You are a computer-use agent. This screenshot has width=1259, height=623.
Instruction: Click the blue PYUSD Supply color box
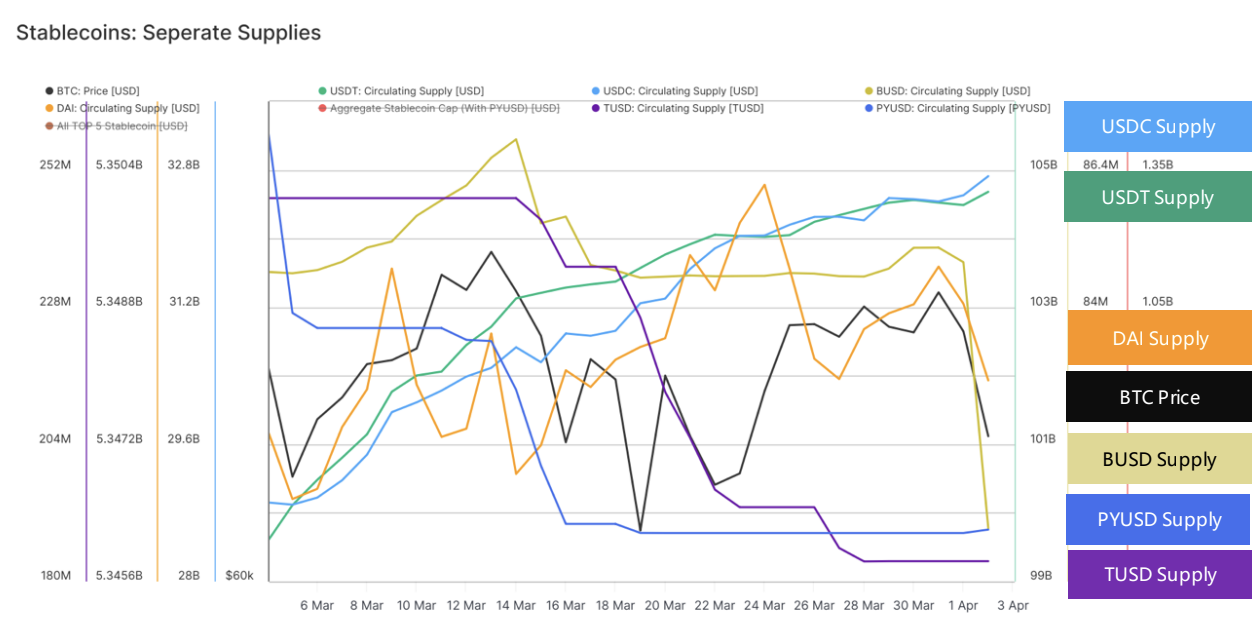pos(1159,519)
